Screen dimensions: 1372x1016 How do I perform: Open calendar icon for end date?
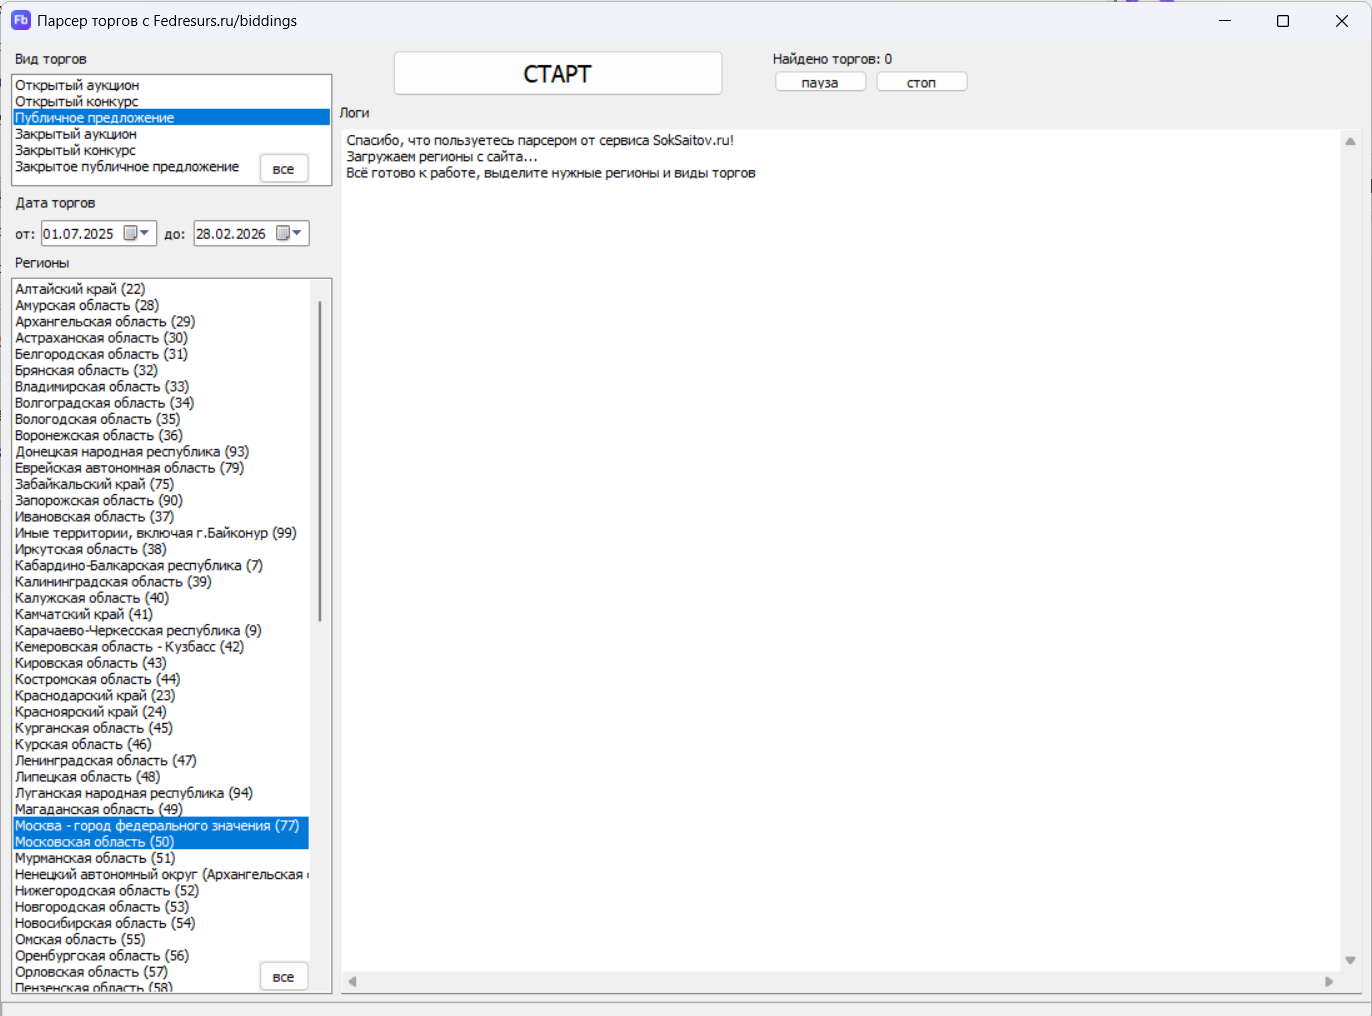point(283,233)
